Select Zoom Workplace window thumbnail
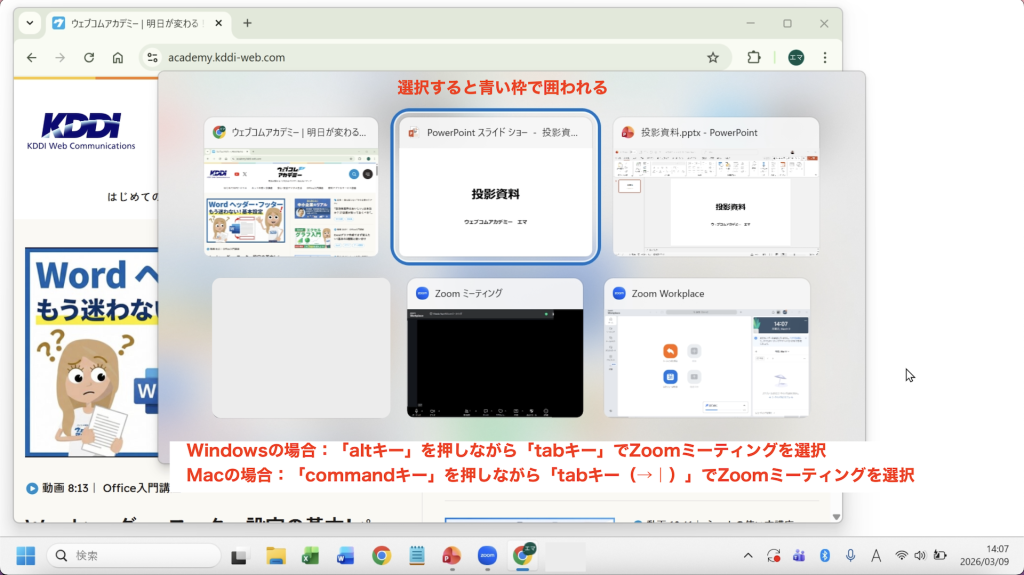 pyautogui.click(x=707, y=348)
